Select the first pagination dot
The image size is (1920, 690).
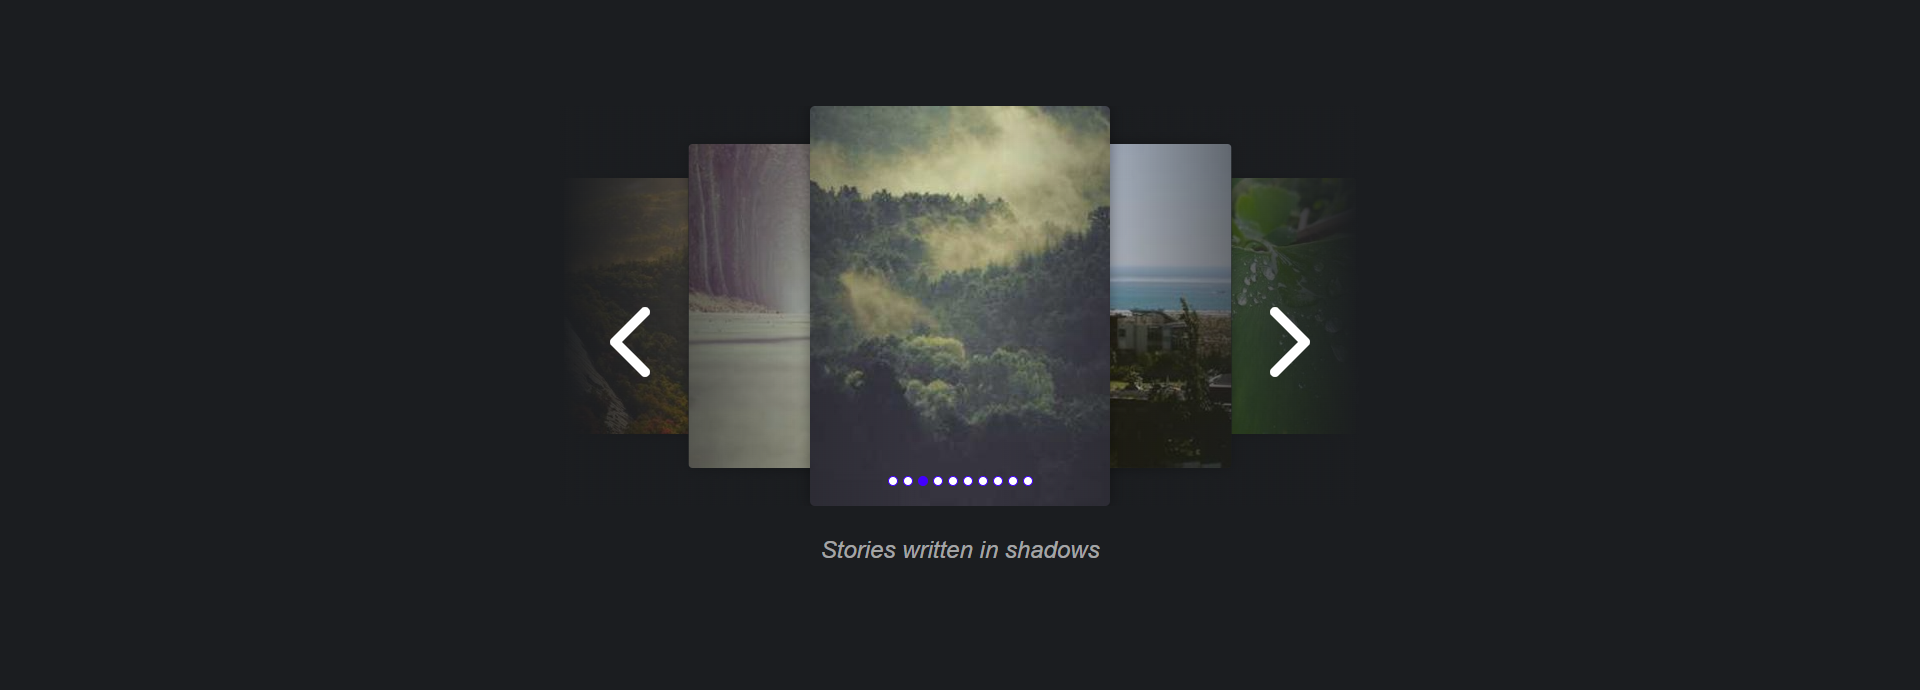pyautogui.click(x=893, y=481)
